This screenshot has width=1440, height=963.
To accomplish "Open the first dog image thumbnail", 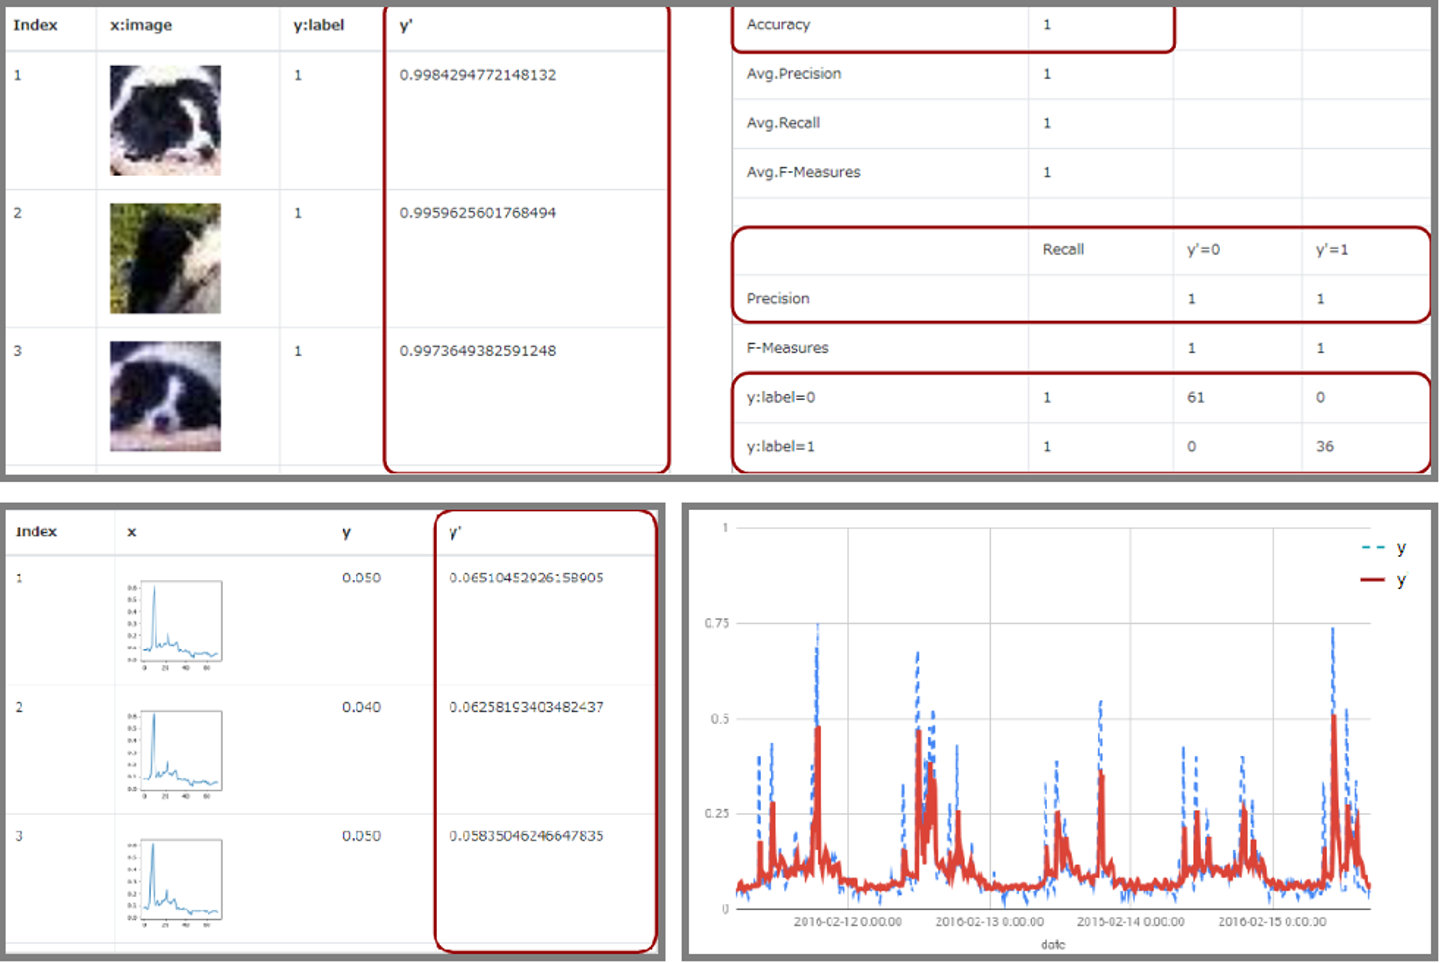I will pyautogui.click(x=165, y=120).
